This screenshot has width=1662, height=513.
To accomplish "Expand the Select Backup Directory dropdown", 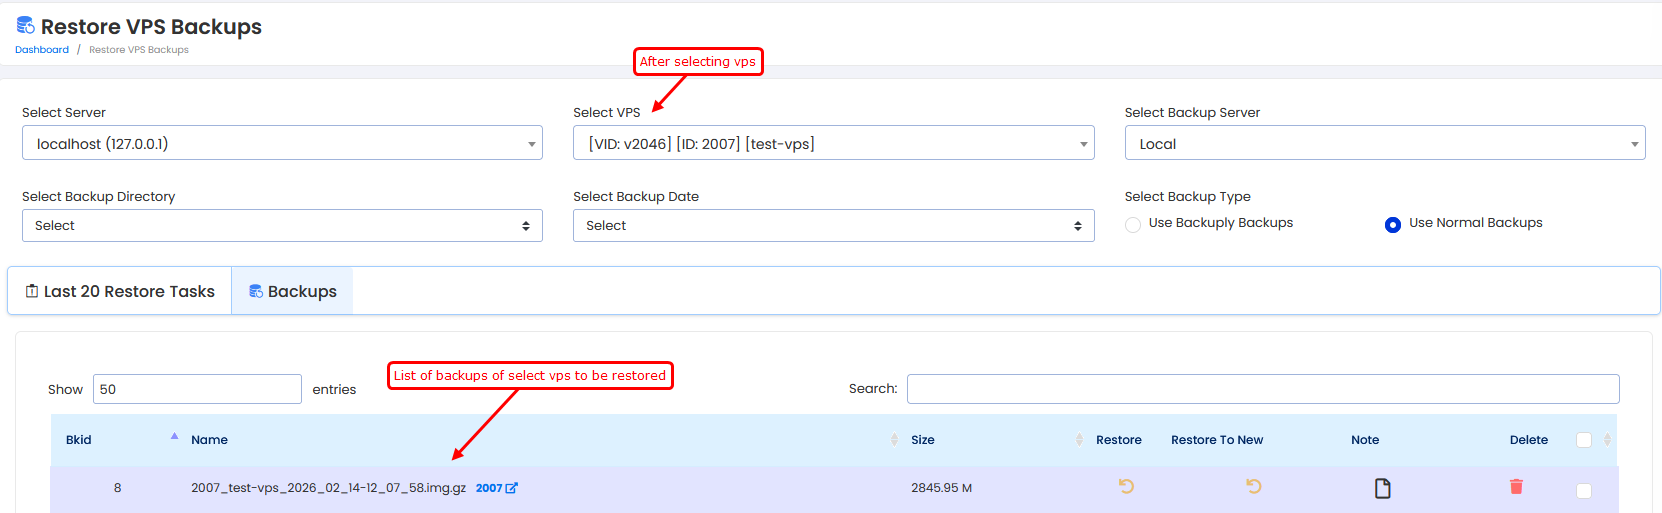I will (x=282, y=226).
